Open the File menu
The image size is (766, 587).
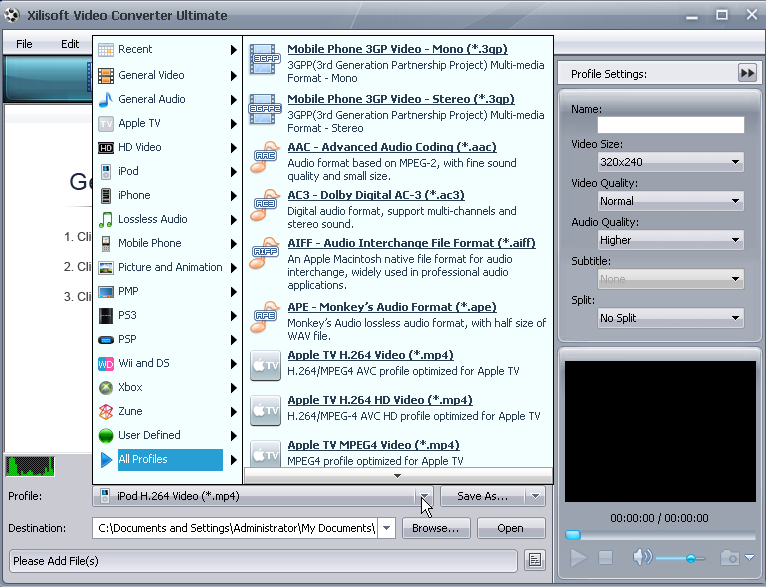pyautogui.click(x=24, y=44)
